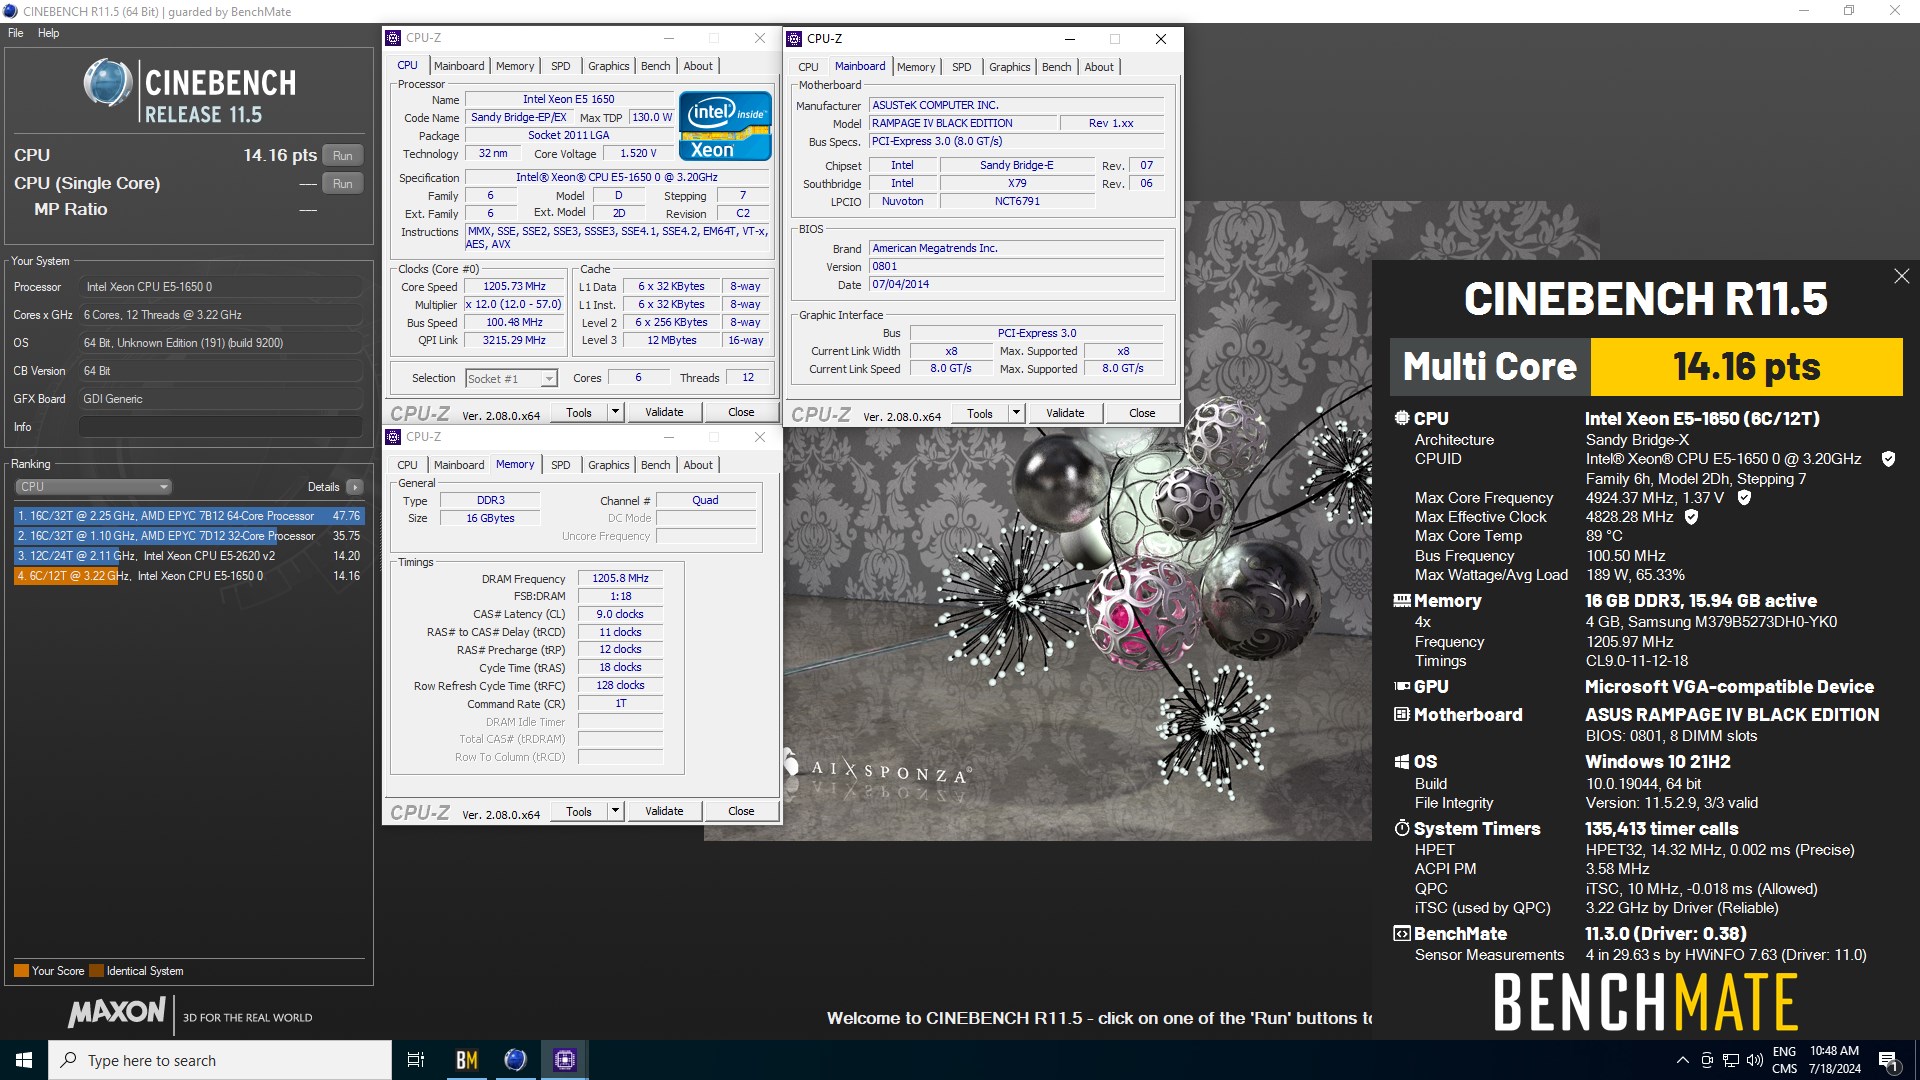The image size is (1920, 1080).
Task: Expand Tools dropdown arrow in CPU tab window
Action: pyautogui.click(x=615, y=412)
